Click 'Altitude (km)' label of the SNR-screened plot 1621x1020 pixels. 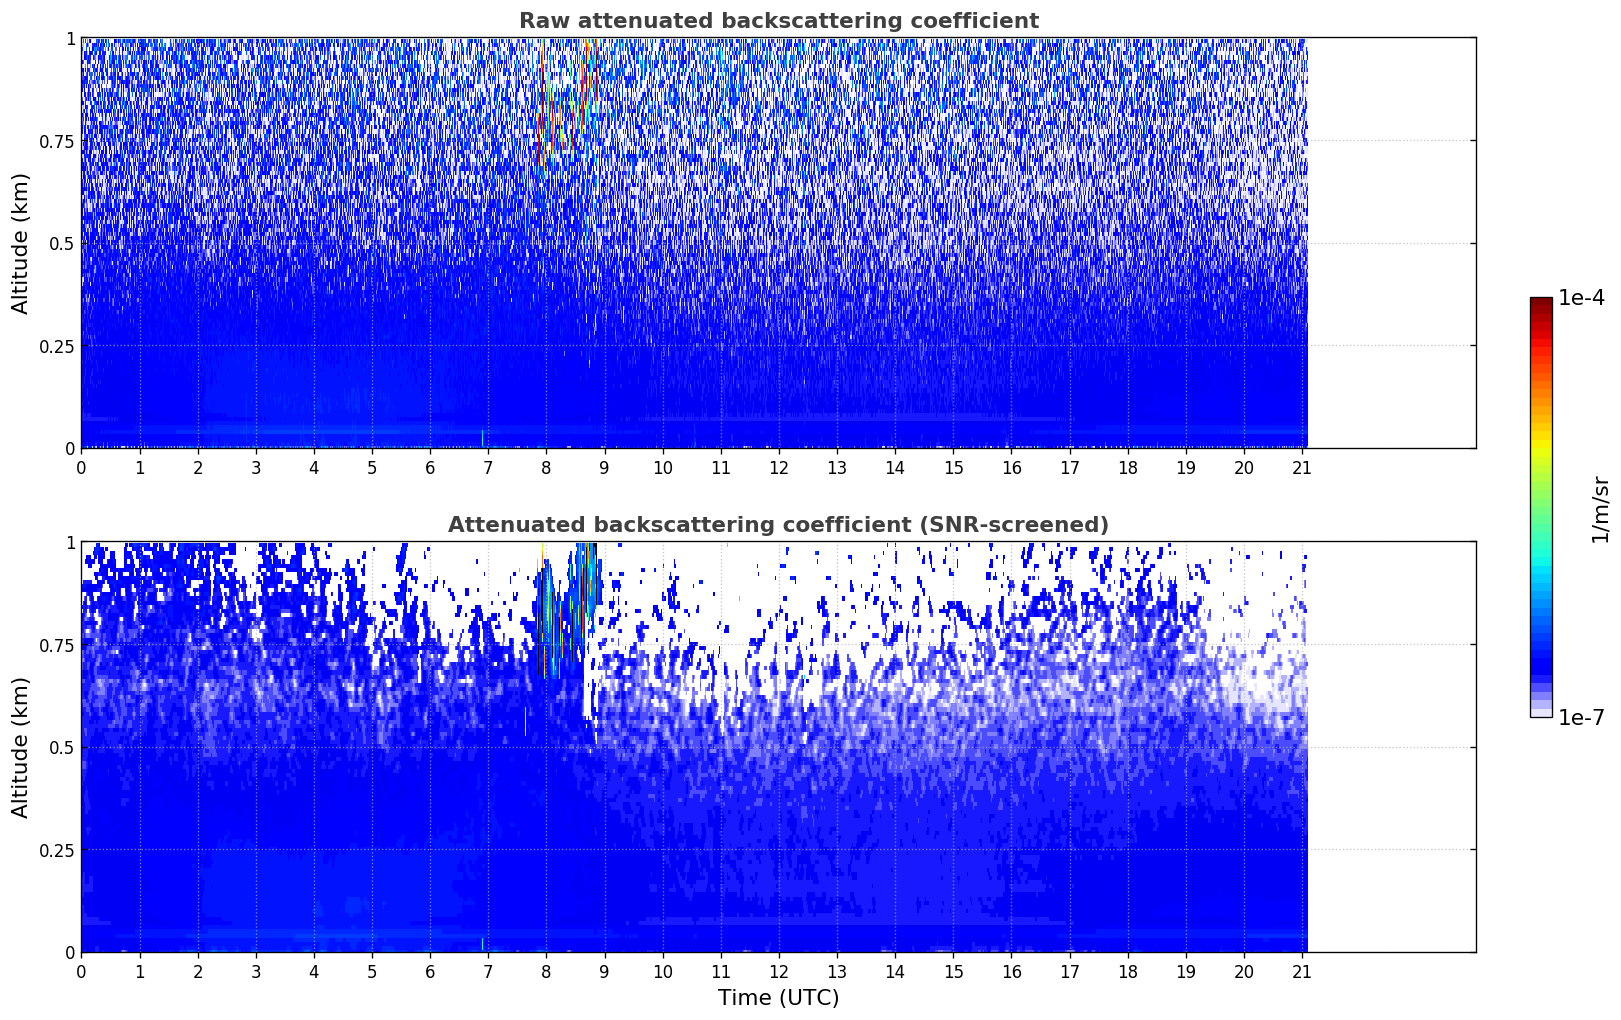(x=21, y=747)
